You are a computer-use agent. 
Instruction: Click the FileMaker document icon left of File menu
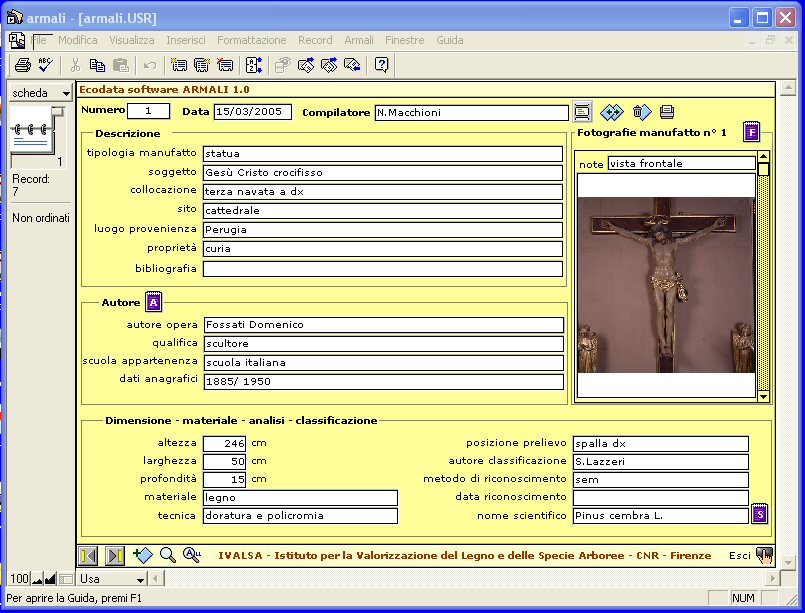point(17,40)
